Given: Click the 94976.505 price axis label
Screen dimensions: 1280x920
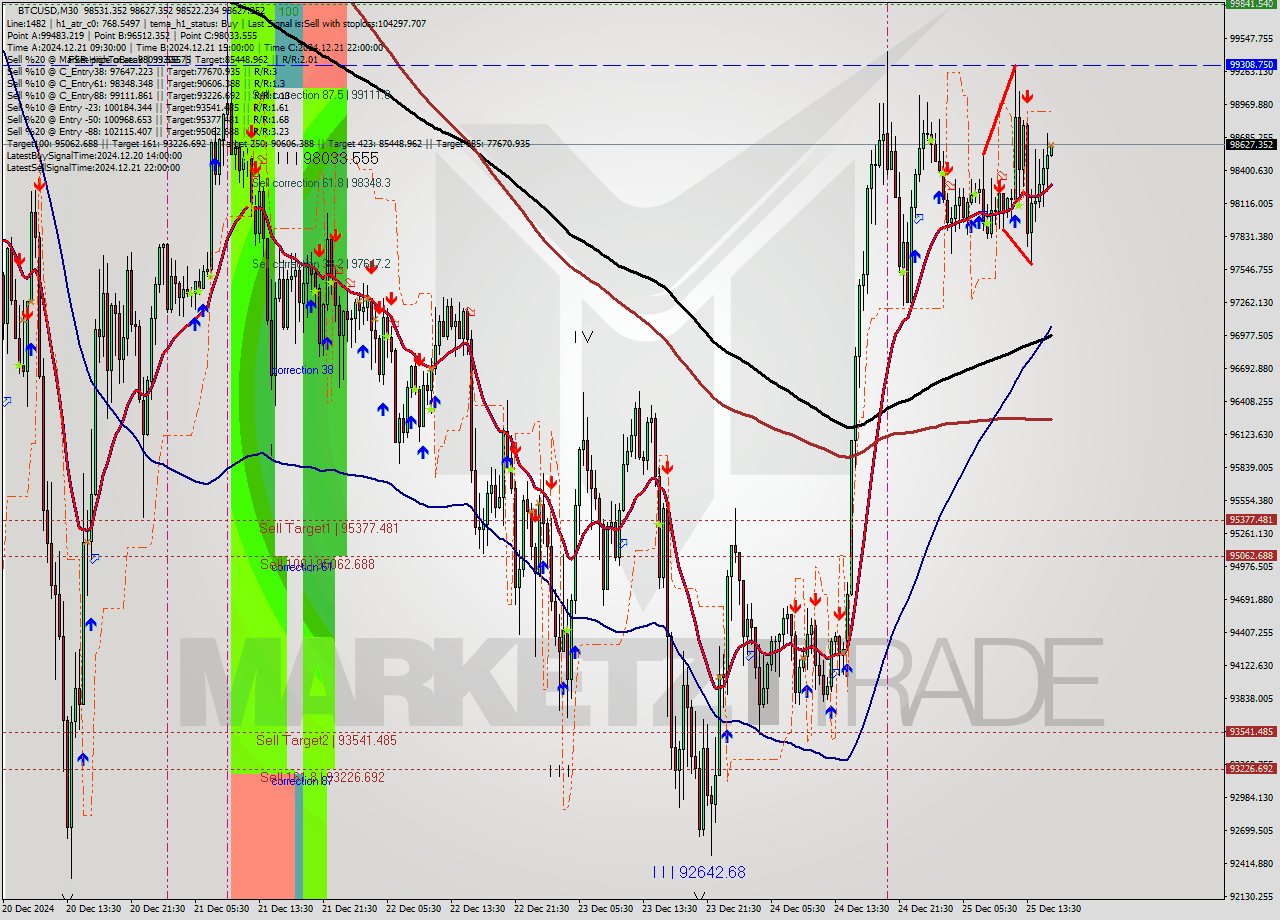Looking at the screenshot, I should (x=1251, y=566).
